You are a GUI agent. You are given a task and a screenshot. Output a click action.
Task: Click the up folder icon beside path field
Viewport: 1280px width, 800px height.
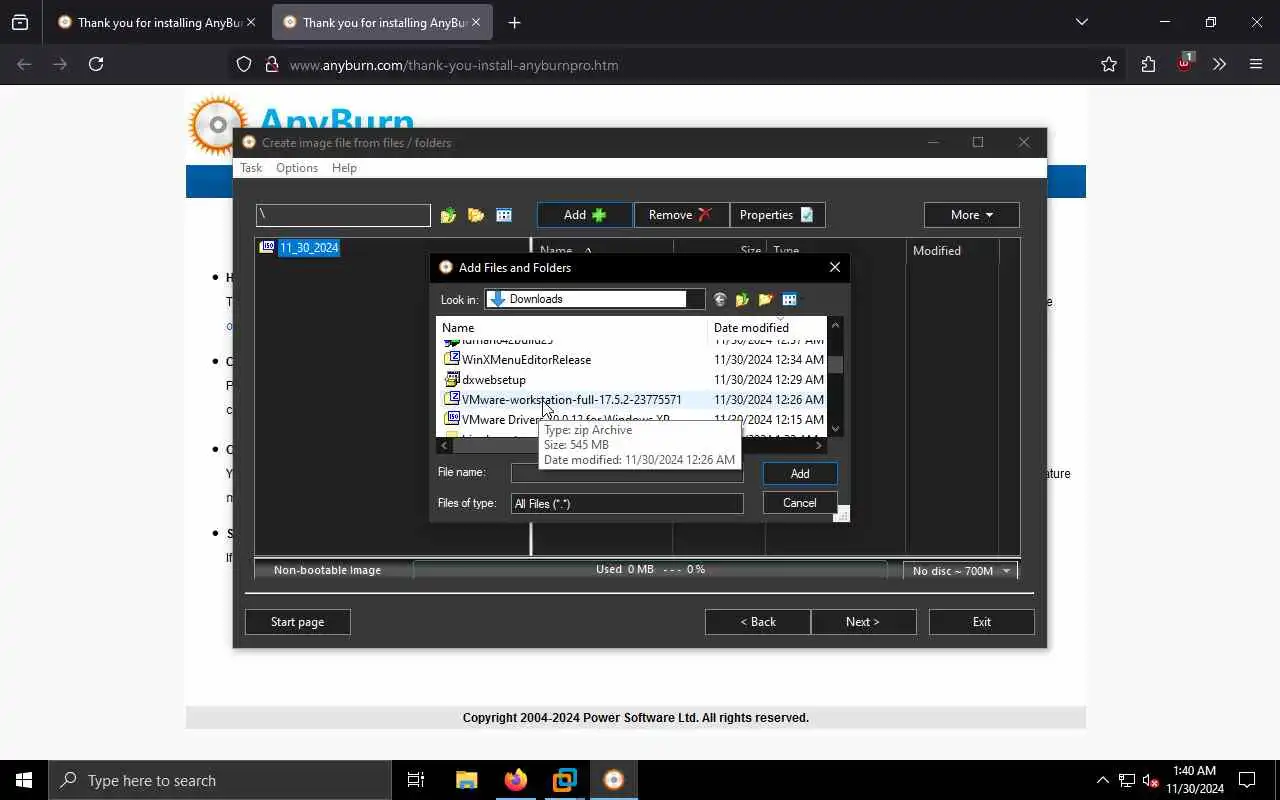pyautogui.click(x=448, y=215)
